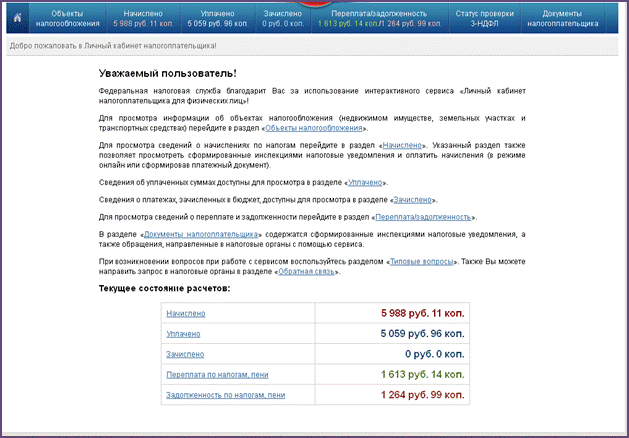Follow the «Документы налогоплательщика» link in paragraph

pos(201,234)
